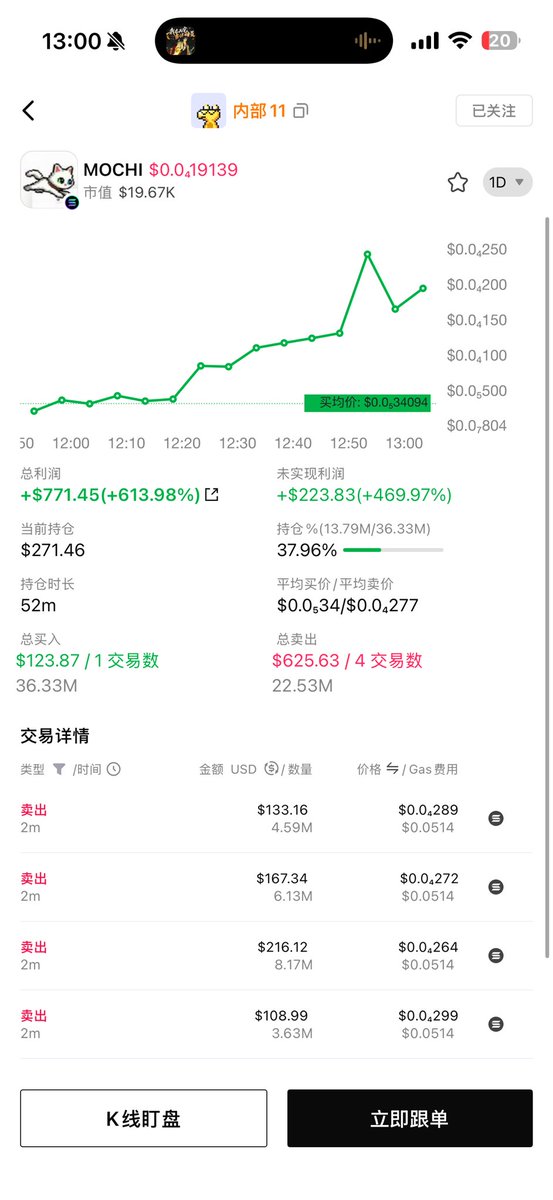Tap the 4.59M quantity value

[292, 828]
